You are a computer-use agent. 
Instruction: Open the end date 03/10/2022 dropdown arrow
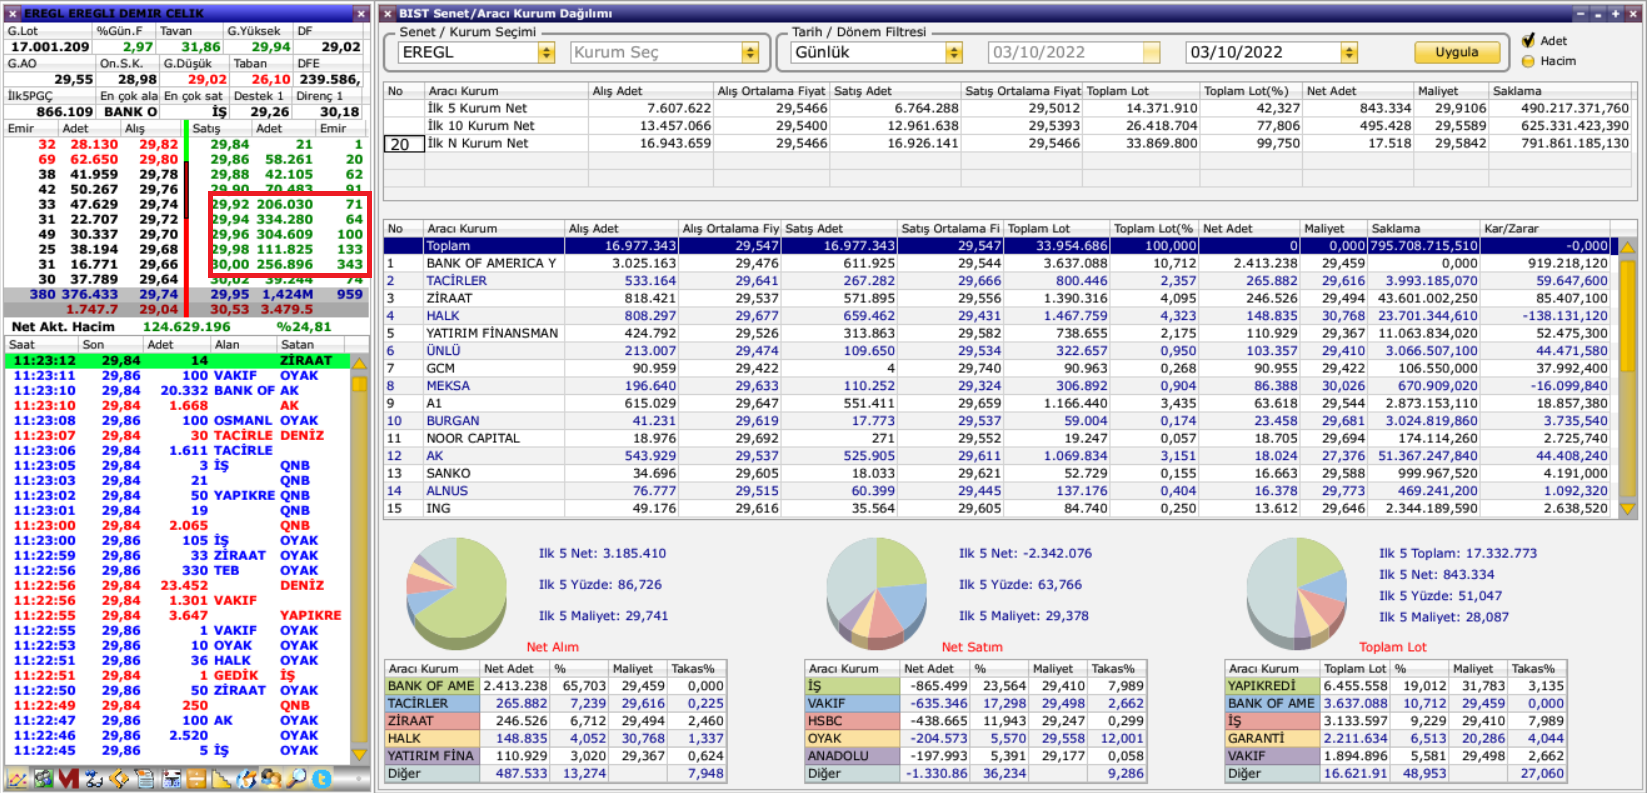click(x=1349, y=52)
